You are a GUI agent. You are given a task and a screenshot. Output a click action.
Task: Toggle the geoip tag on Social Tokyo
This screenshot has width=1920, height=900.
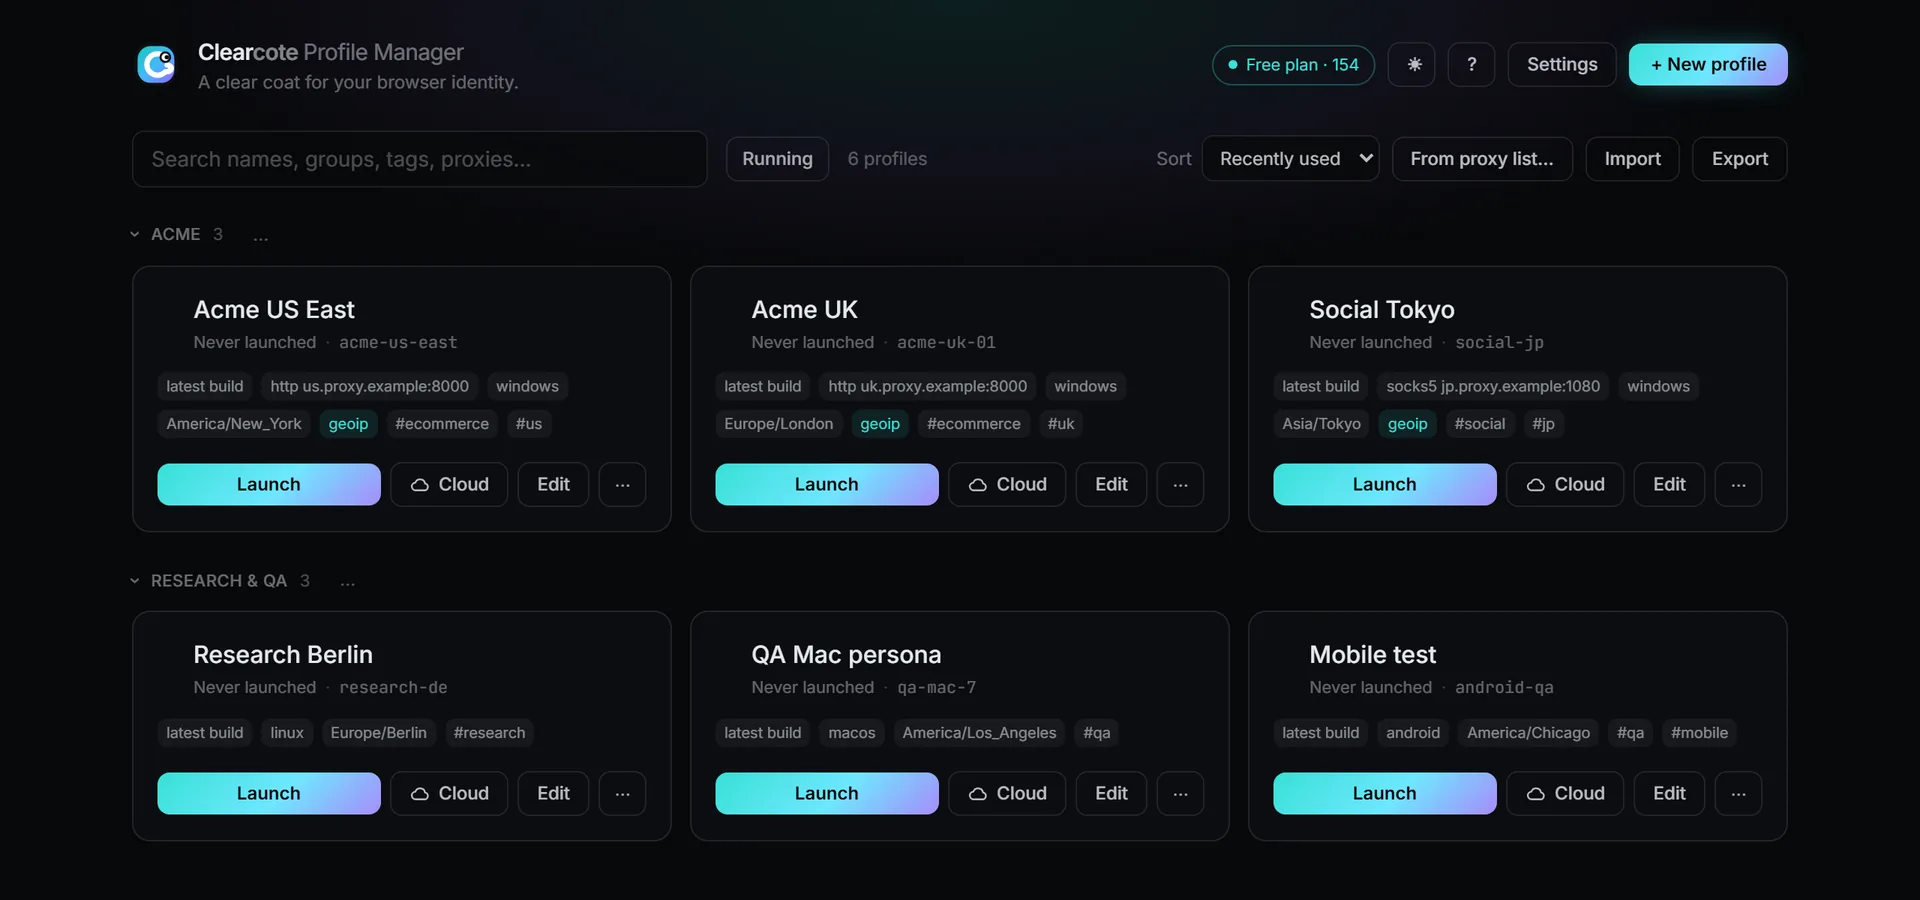pos(1407,424)
